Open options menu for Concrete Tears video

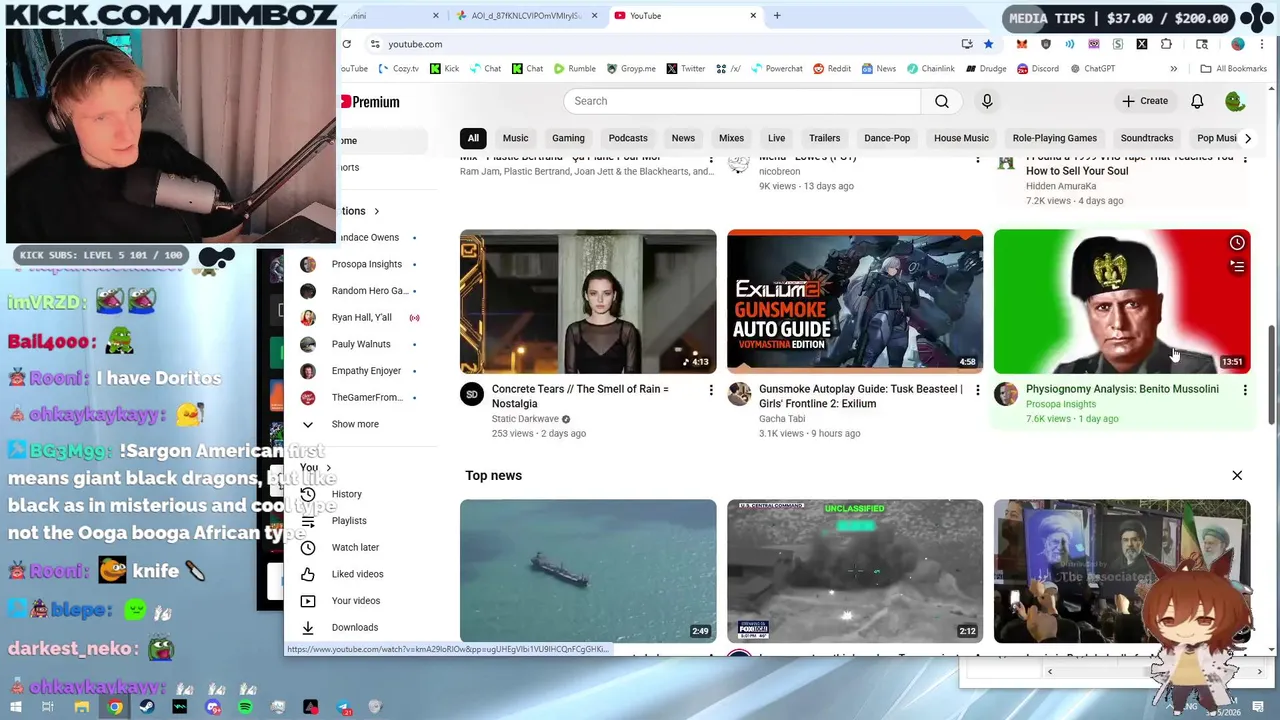(711, 390)
